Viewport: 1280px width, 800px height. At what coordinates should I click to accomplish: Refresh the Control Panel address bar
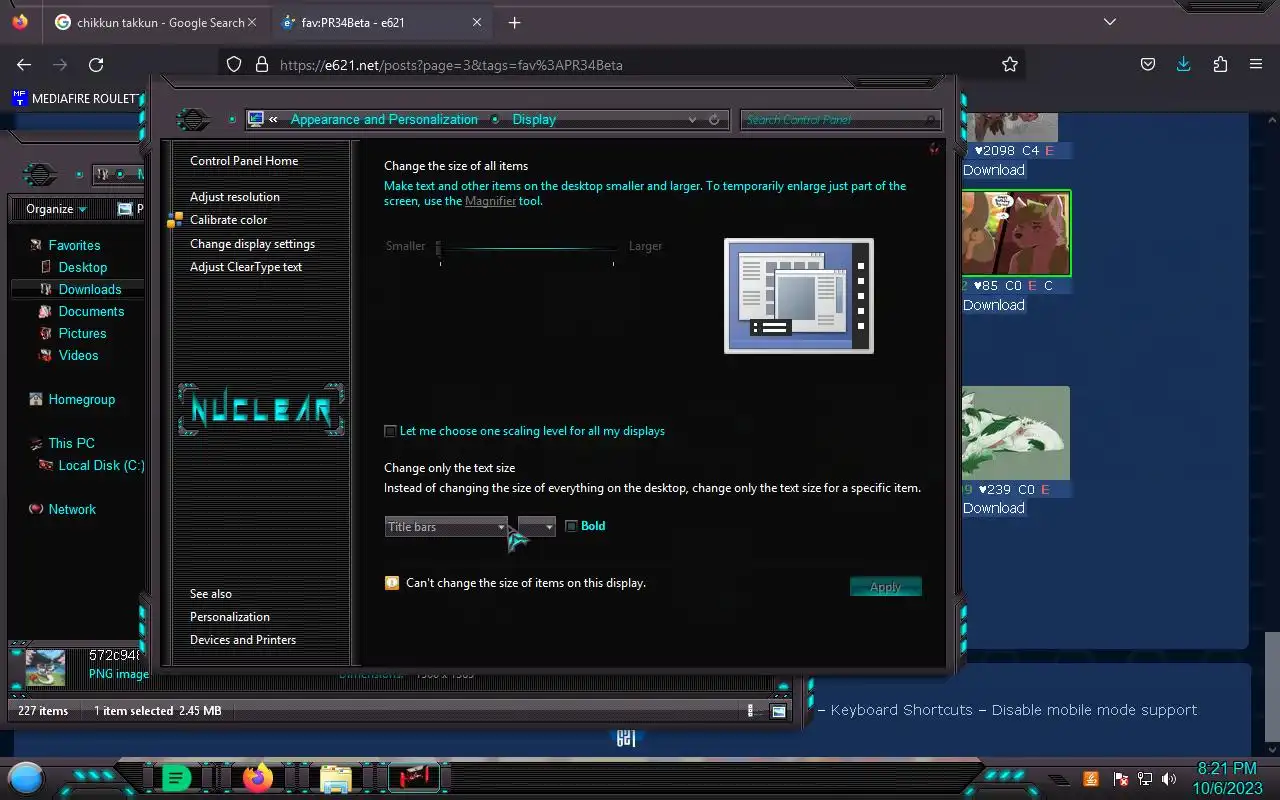[x=714, y=119]
